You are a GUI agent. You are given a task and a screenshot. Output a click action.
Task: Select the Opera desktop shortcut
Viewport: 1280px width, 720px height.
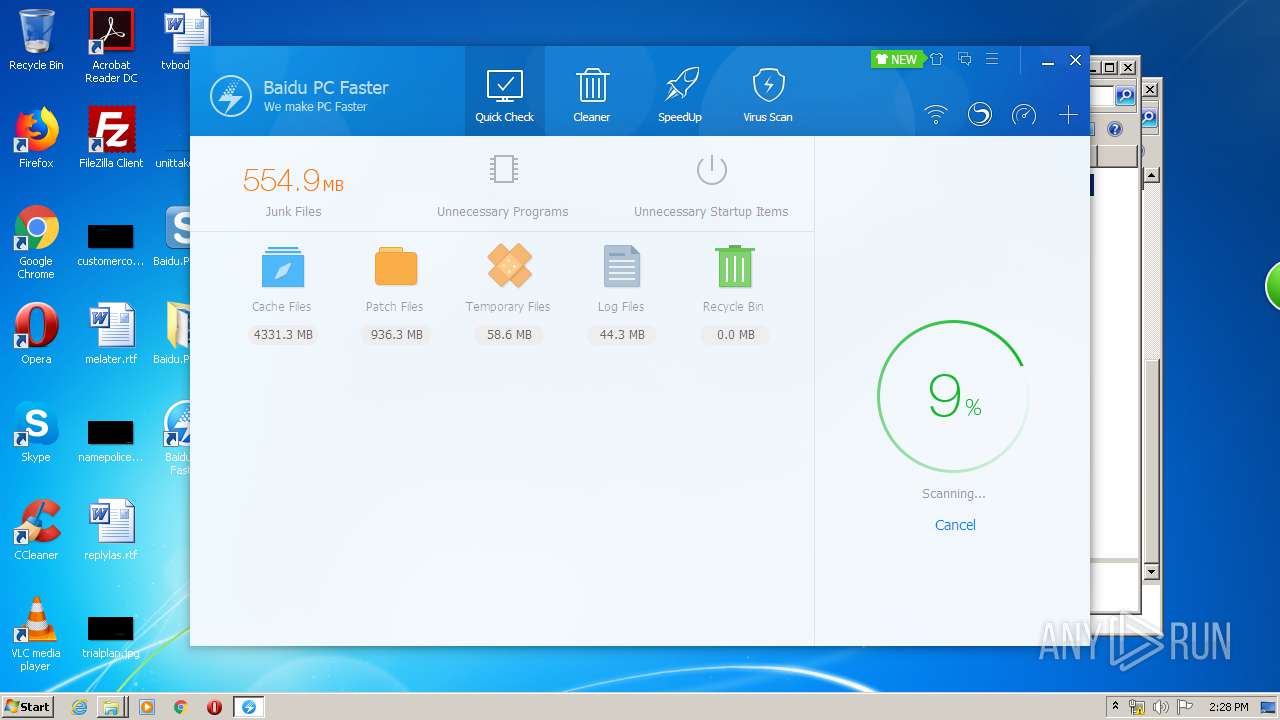[x=36, y=333]
